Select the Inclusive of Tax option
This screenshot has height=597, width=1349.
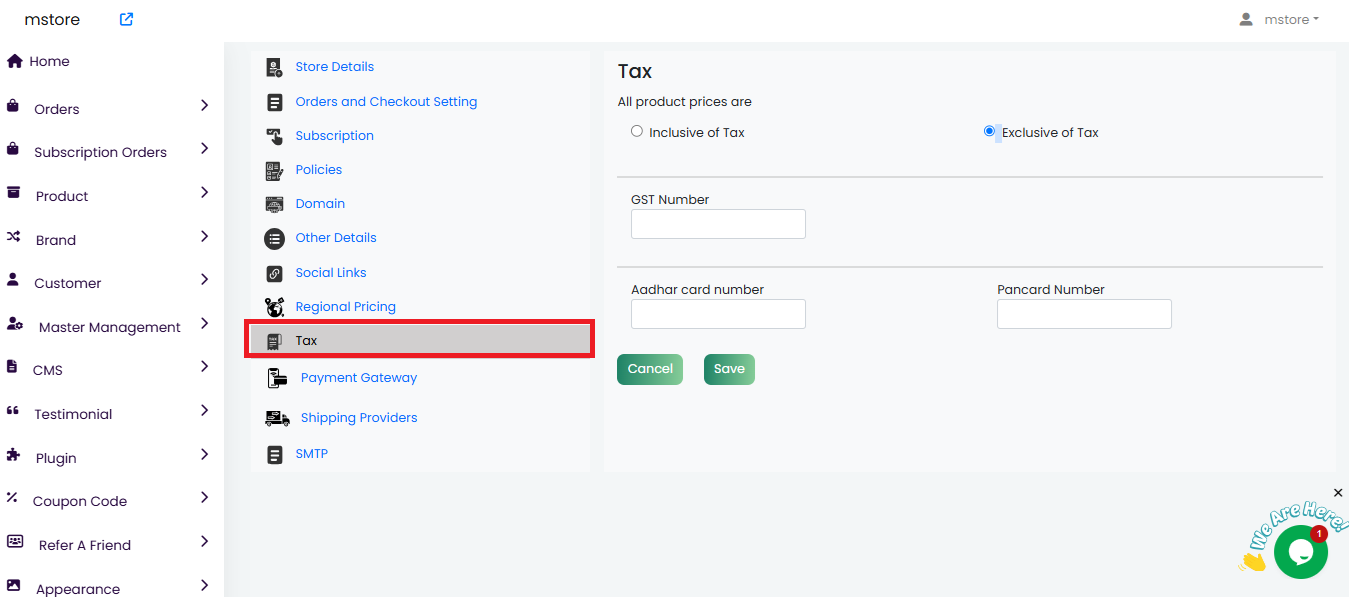click(x=637, y=131)
